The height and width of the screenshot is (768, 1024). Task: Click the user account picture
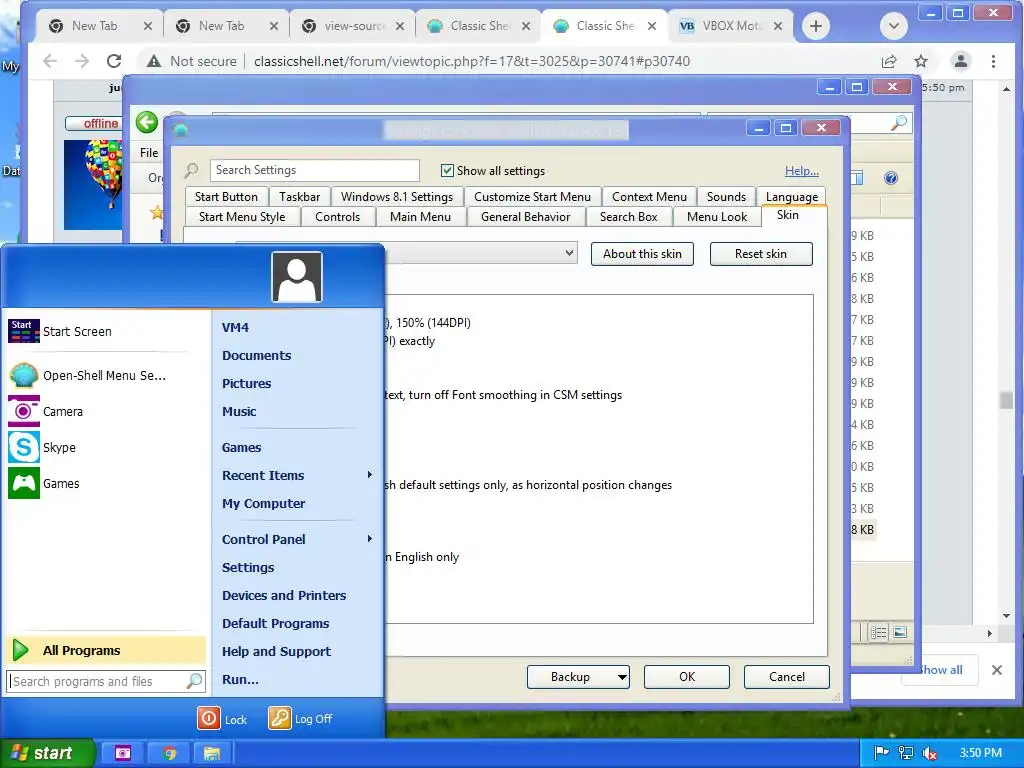coord(297,278)
